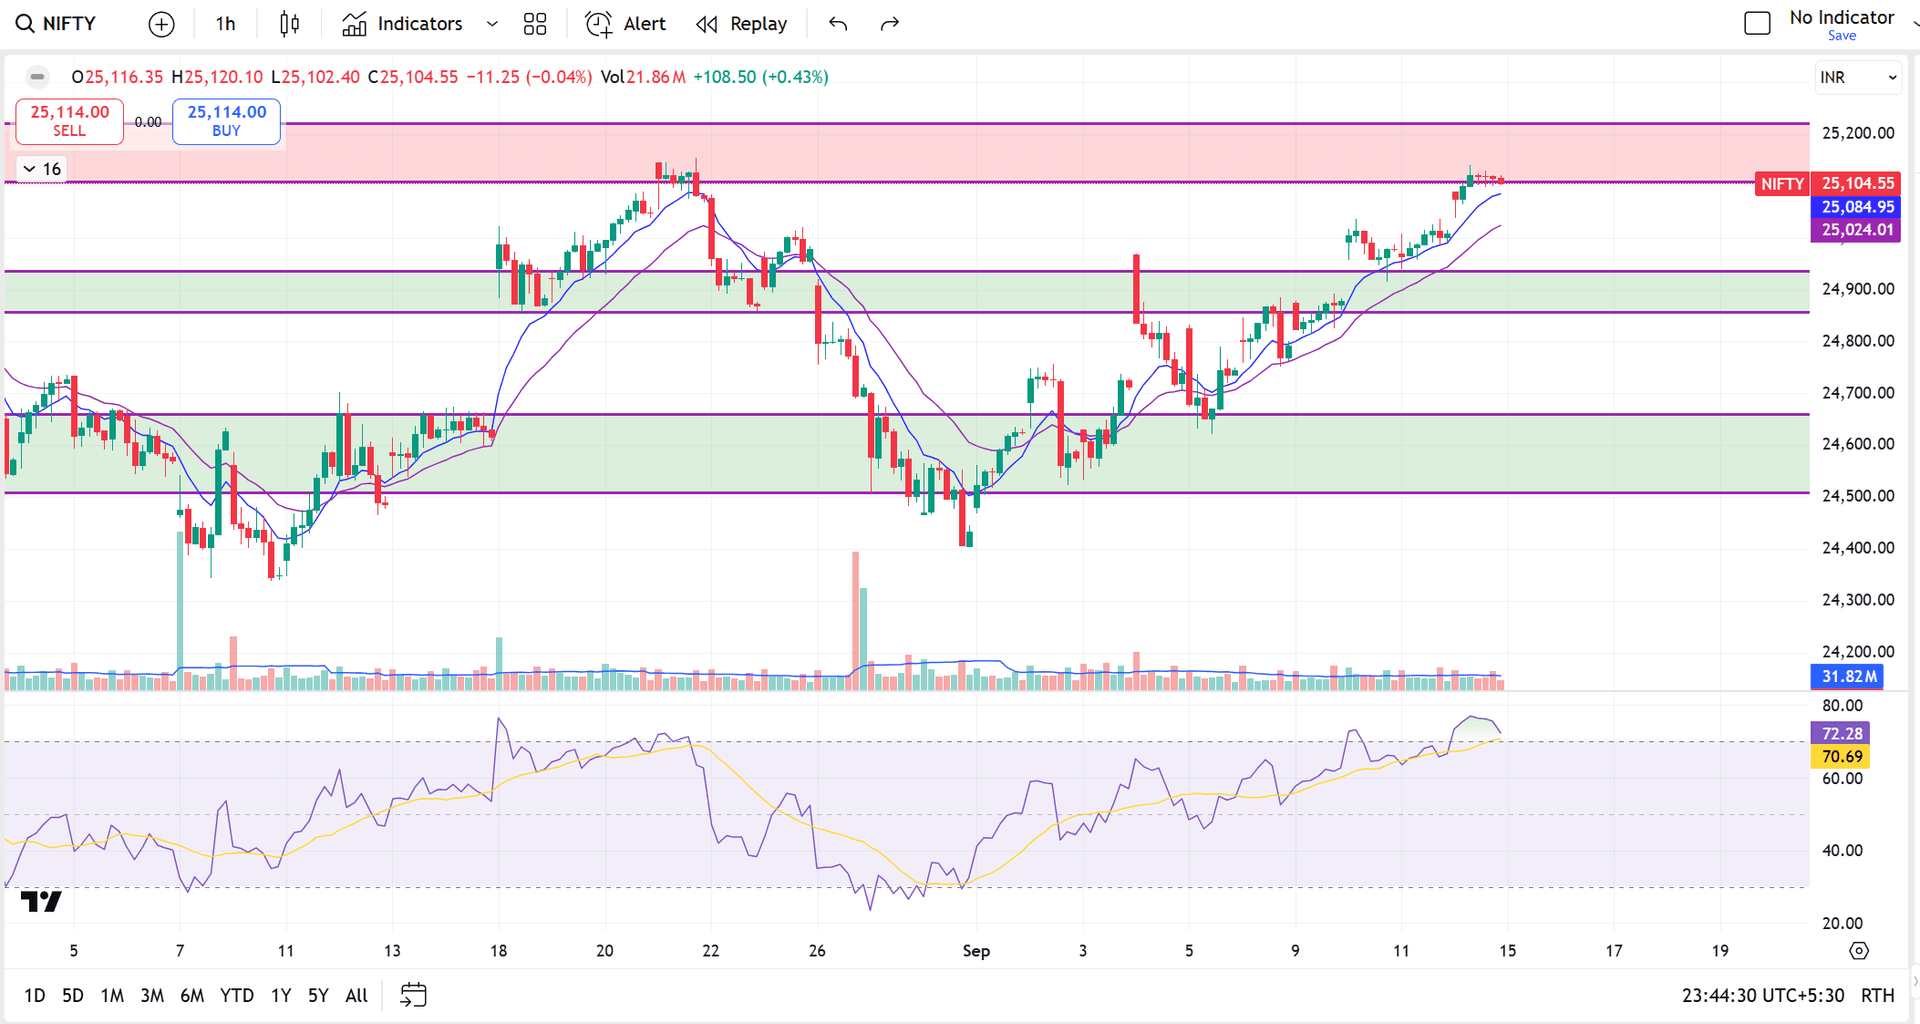Click the BUY 25,114.00 button
Viewport: 1920px width, 1024px height.
[x=227, y=121]
